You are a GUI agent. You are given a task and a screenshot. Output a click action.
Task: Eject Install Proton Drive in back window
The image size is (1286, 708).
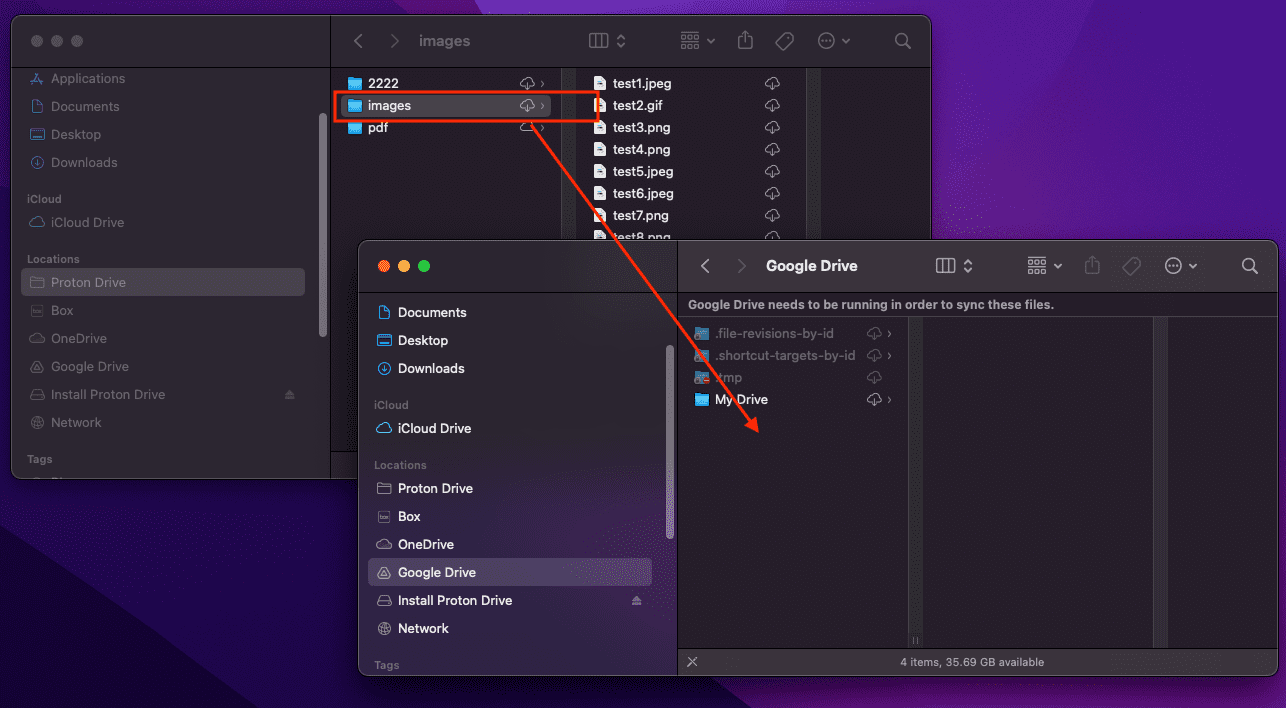(290, 394)
